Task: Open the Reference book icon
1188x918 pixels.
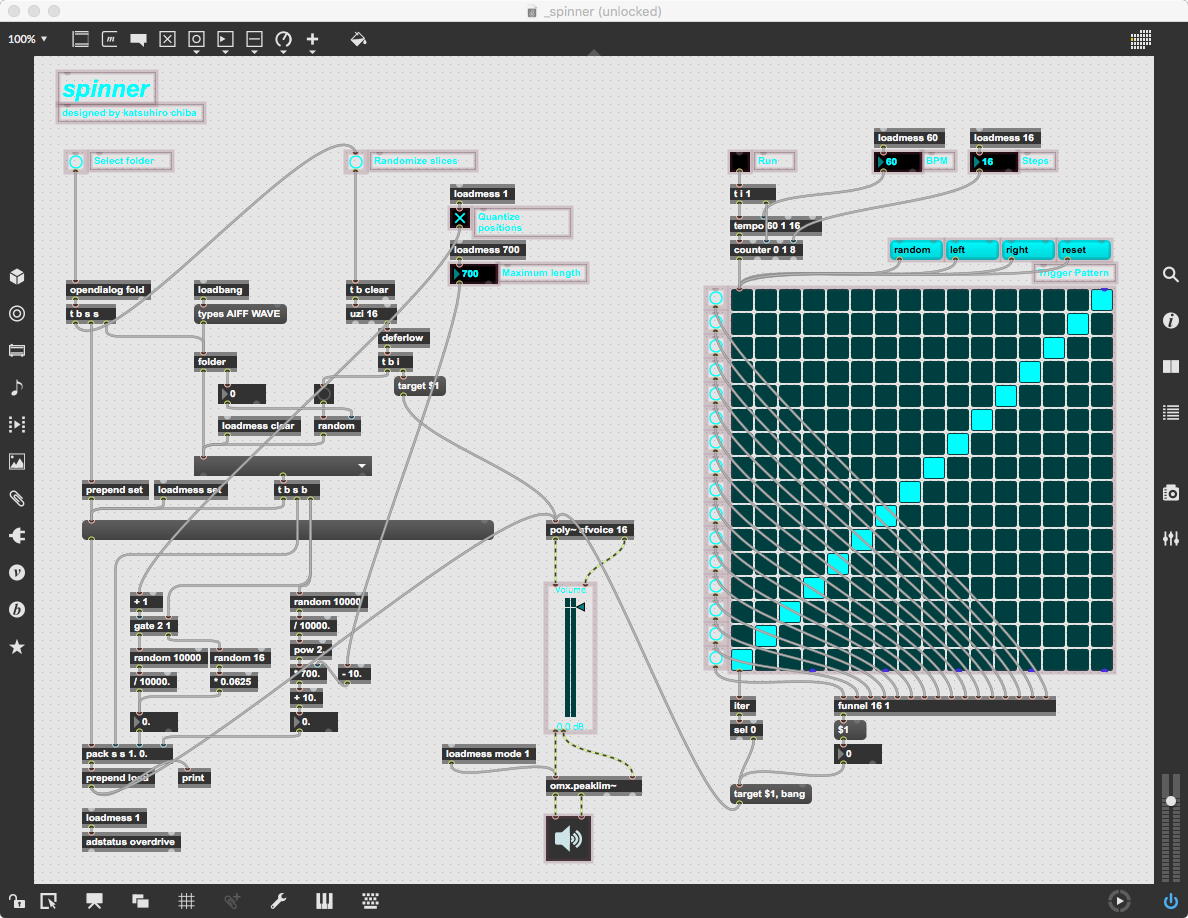Action: [1170, 367]
